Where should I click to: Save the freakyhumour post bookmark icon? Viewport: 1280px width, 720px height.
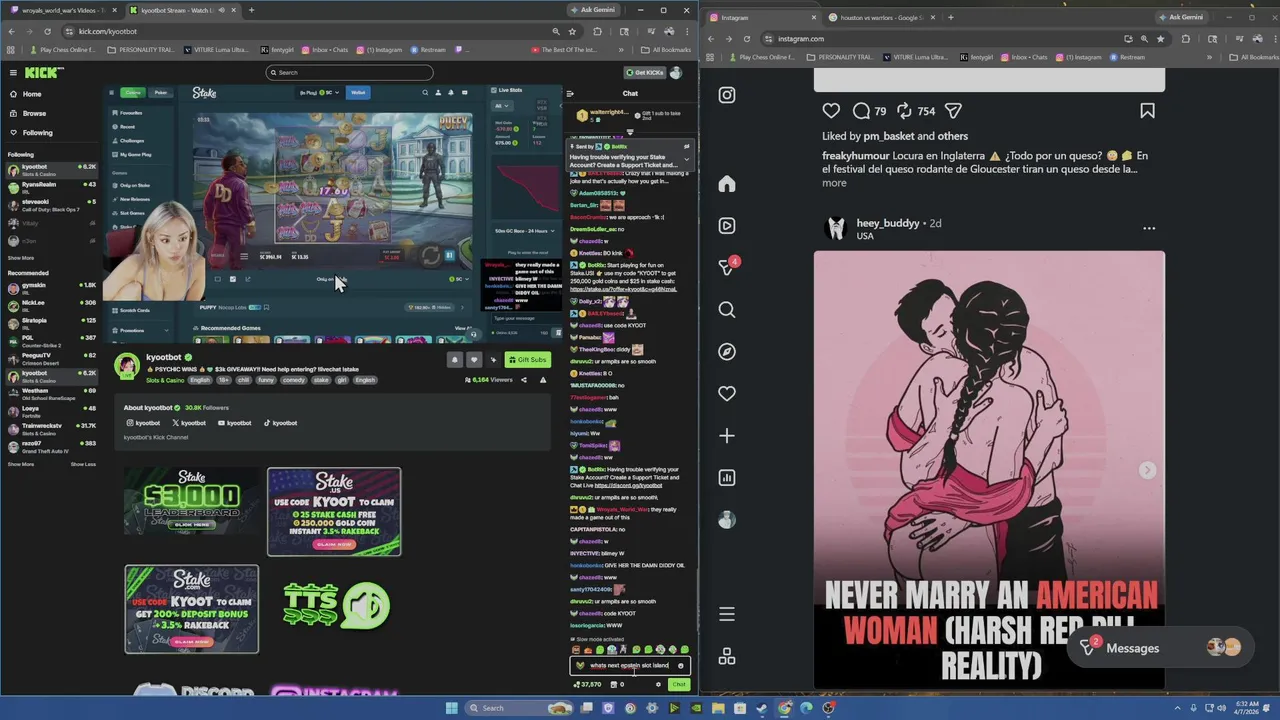[1147, 111]
